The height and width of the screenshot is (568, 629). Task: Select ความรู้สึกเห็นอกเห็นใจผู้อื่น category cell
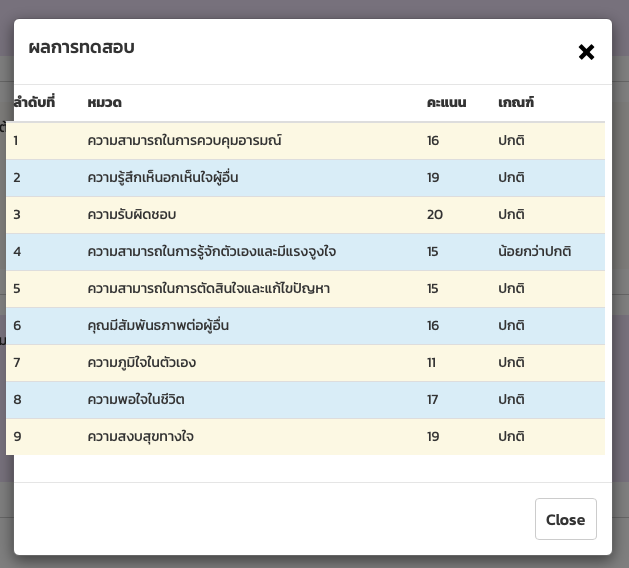pos(162,177)
